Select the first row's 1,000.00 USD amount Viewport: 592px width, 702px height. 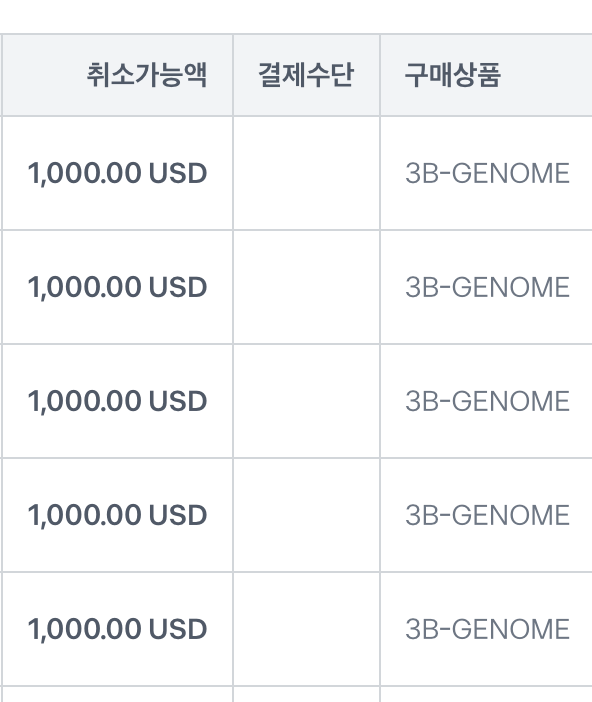[x=117, y=173]
